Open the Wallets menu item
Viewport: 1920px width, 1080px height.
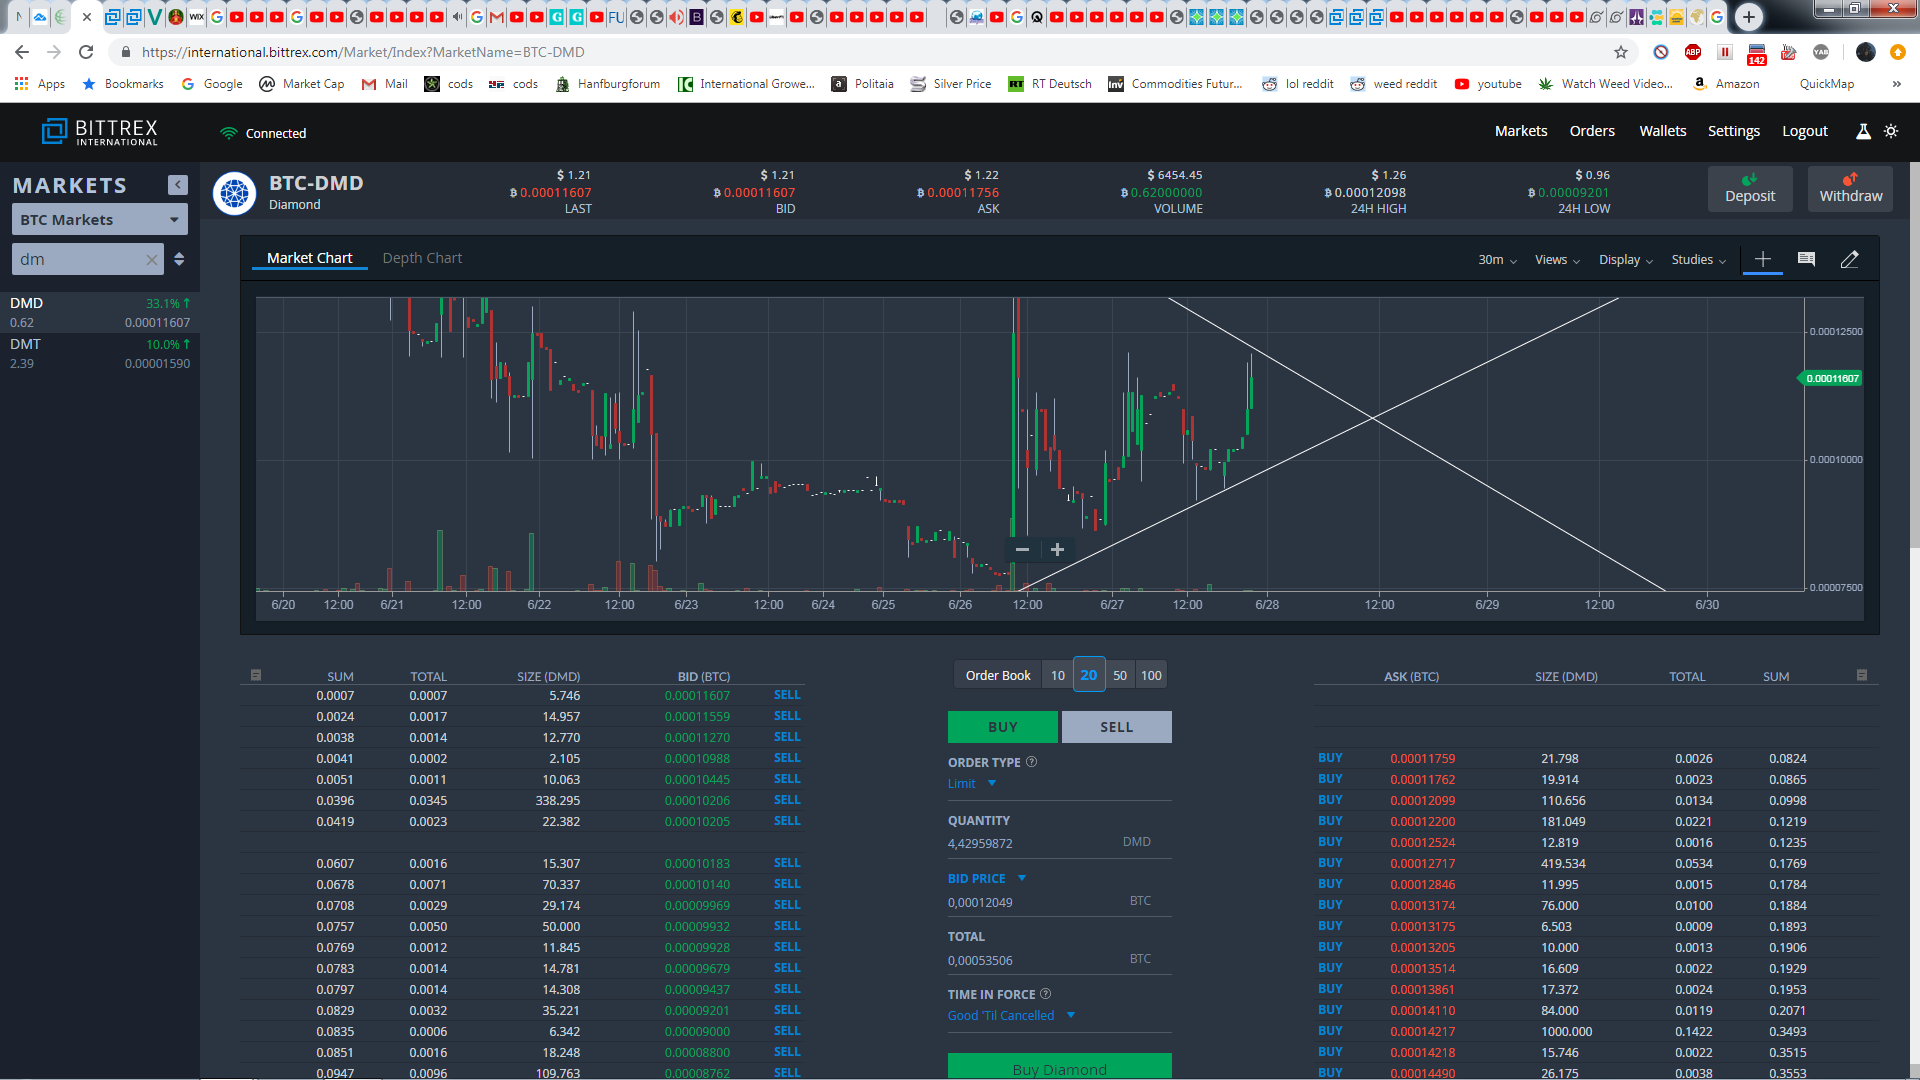pyautogui.click(x=1662, y=131)
